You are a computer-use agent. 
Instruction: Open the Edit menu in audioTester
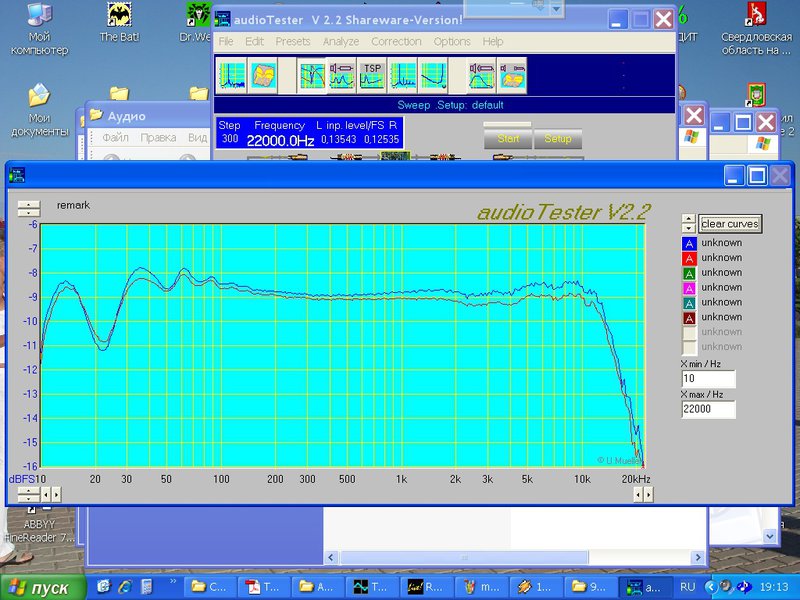pyautogui.click(x=255, y=41)
